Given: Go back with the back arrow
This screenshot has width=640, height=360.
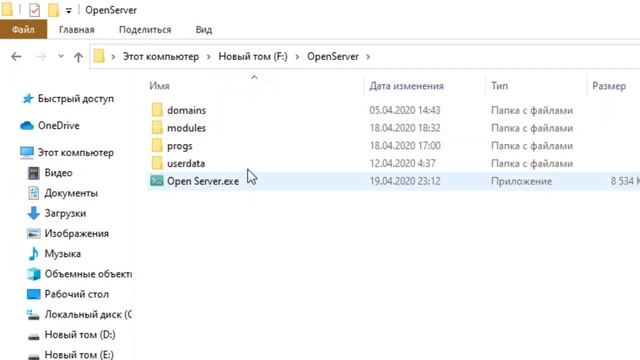Looking at the screenshot, I should [x=16, y=57].
